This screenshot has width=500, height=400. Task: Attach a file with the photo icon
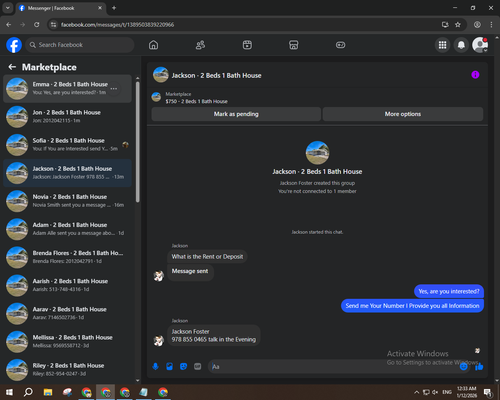coord(169,367)
